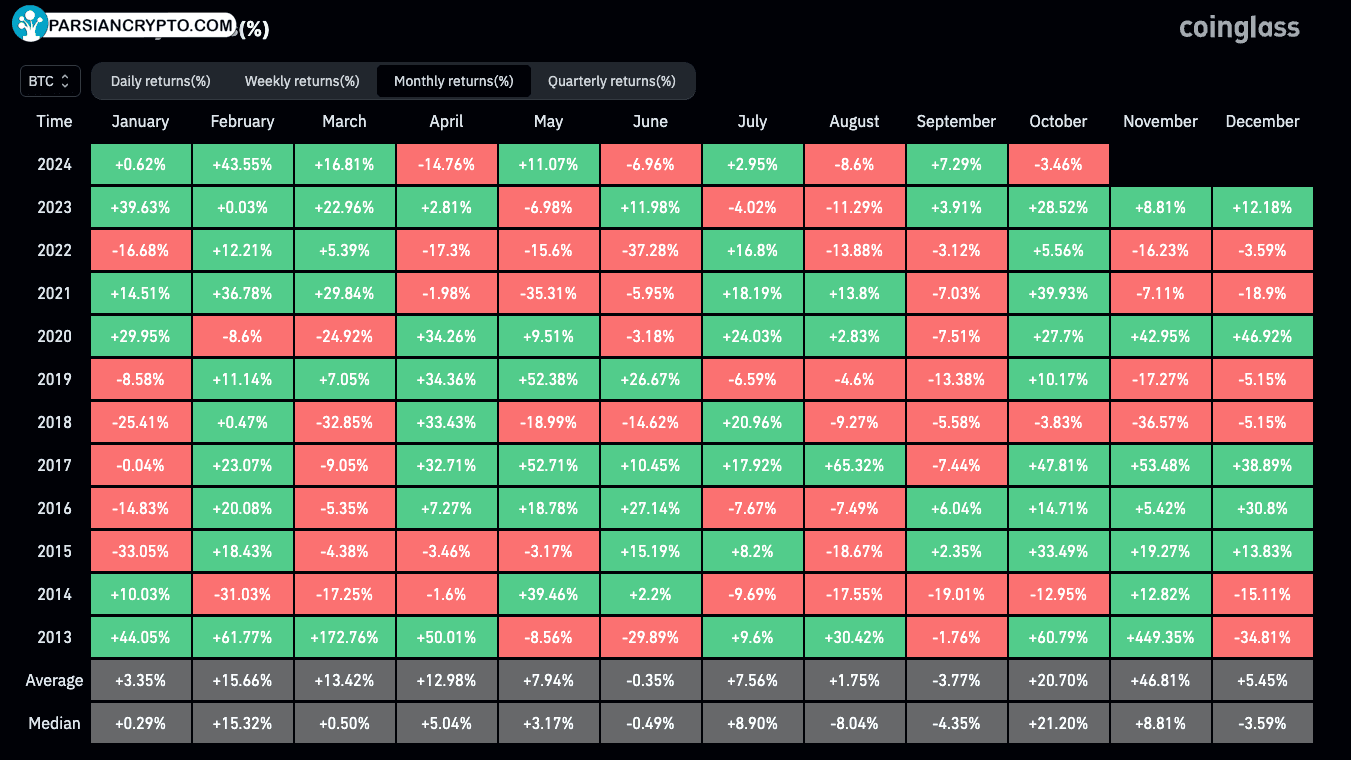
Task: Select the 2024 February +43.55% cell
Action: pos(242,164)
